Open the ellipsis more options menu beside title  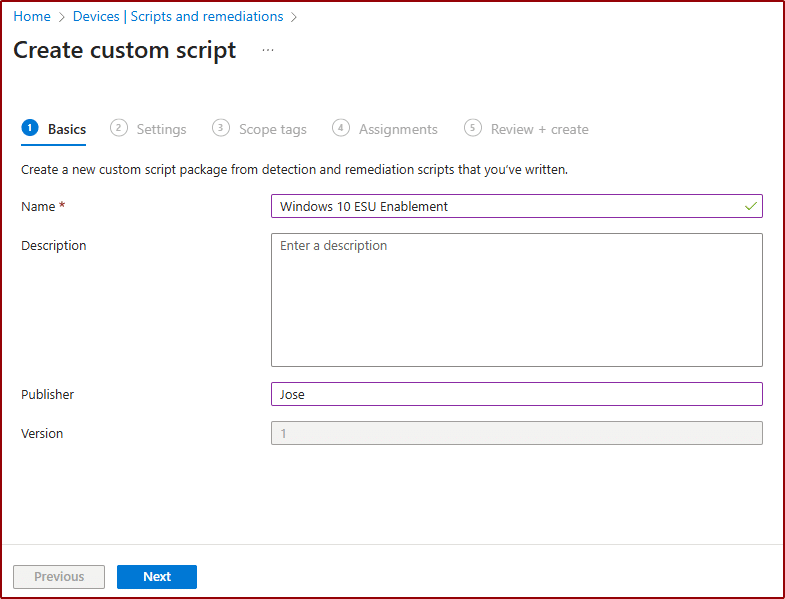coord(268,50)
